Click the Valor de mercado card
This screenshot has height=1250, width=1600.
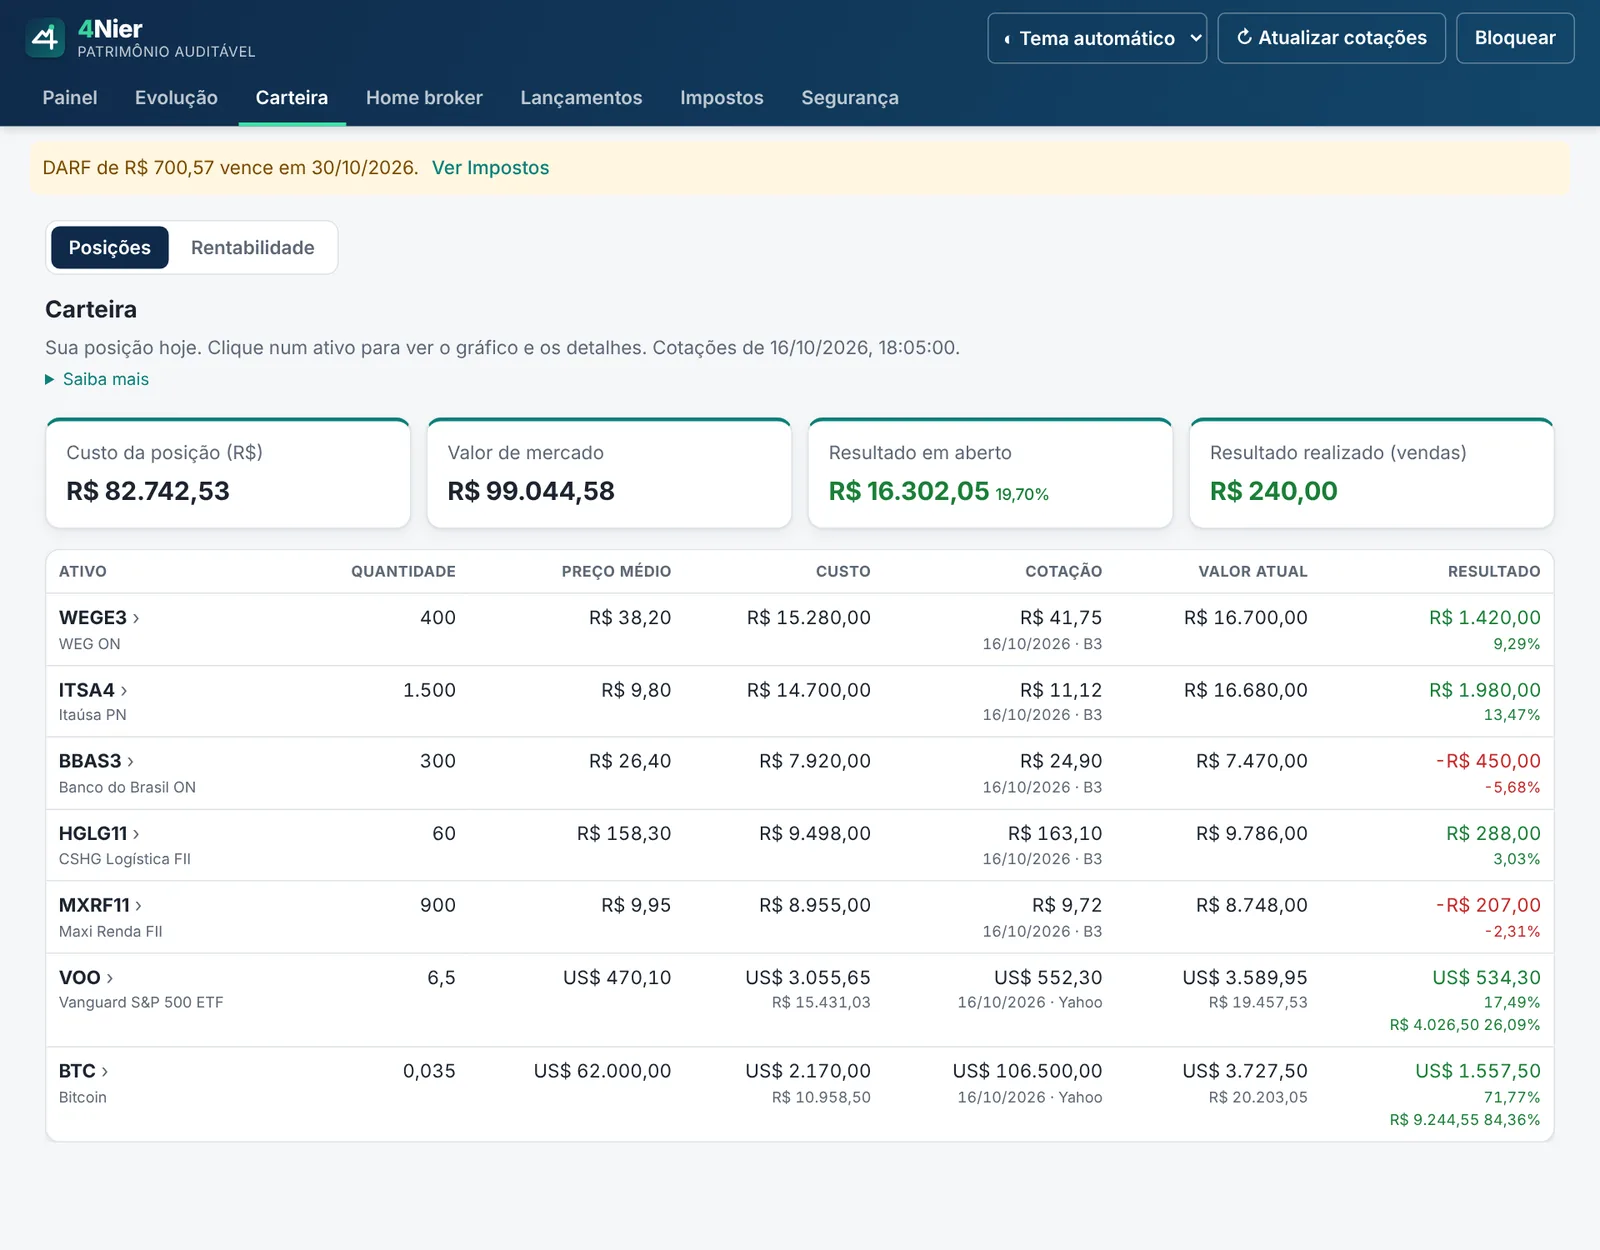[609, 473]
